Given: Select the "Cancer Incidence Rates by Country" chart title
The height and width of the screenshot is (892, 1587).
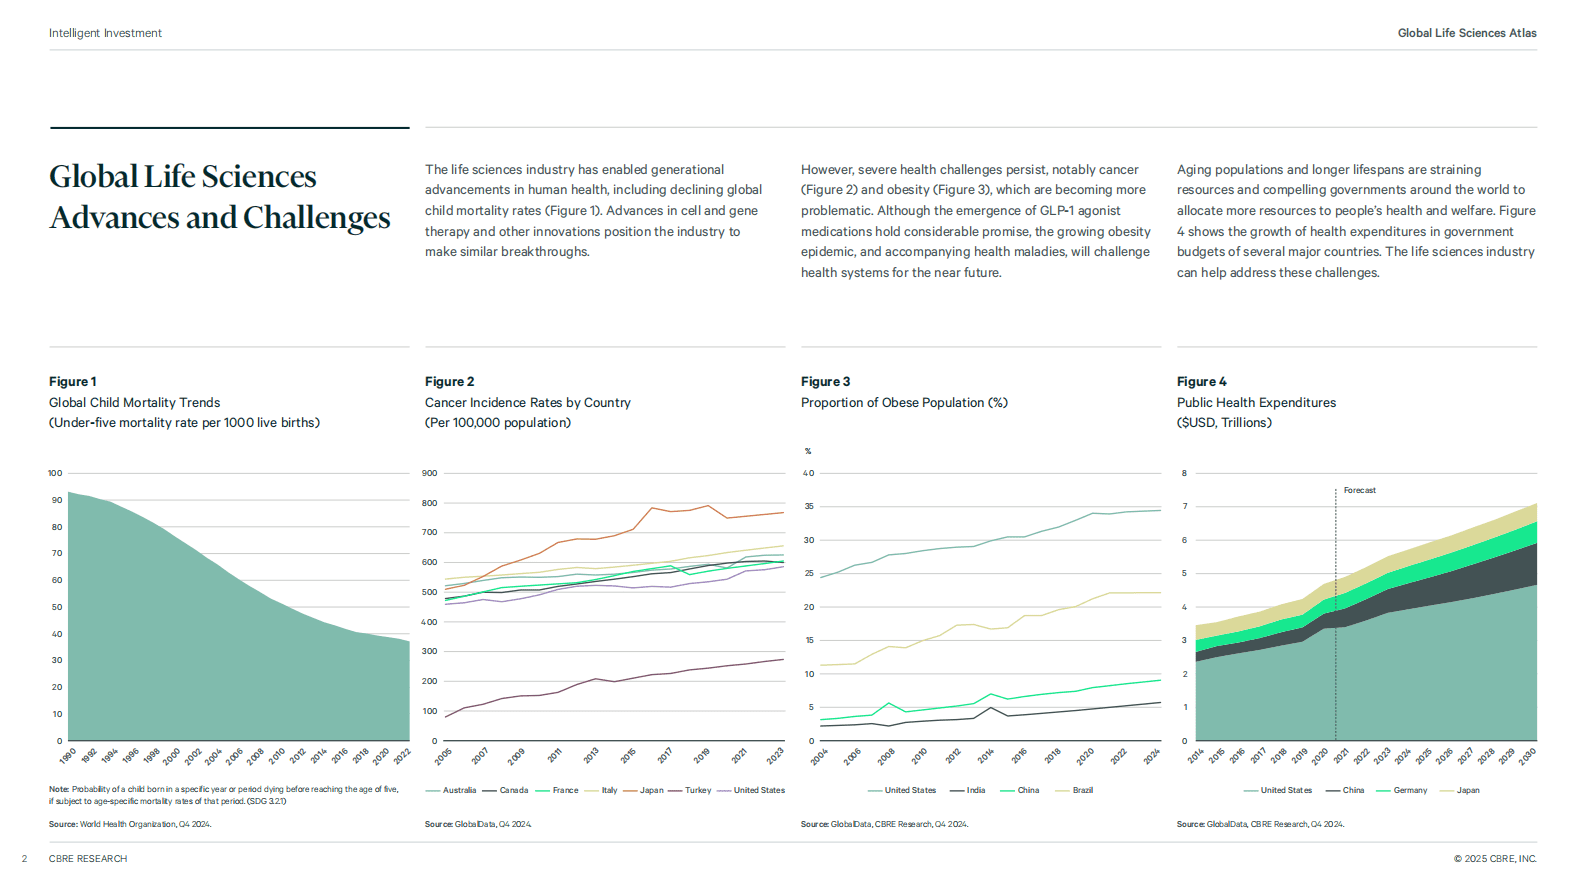Looking at the screenshot, I should tap(528, 403).
